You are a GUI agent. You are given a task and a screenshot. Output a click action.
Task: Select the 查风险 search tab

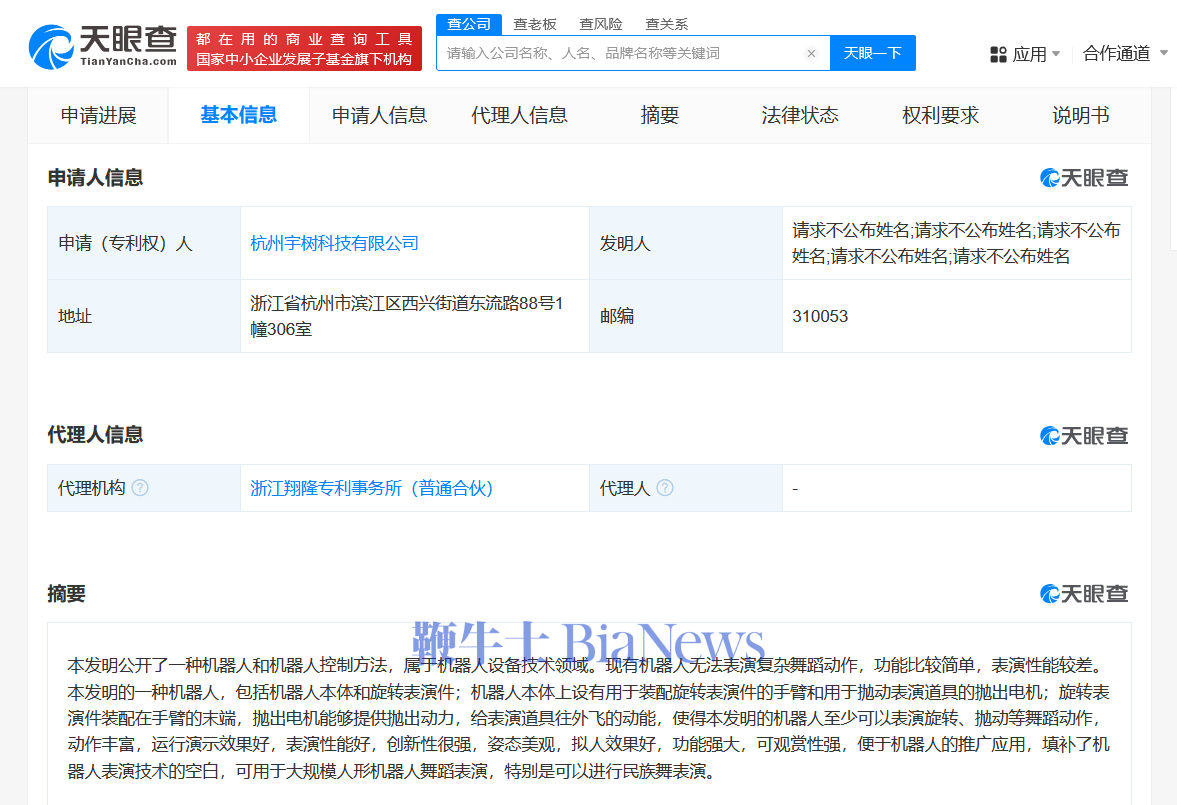601,24
